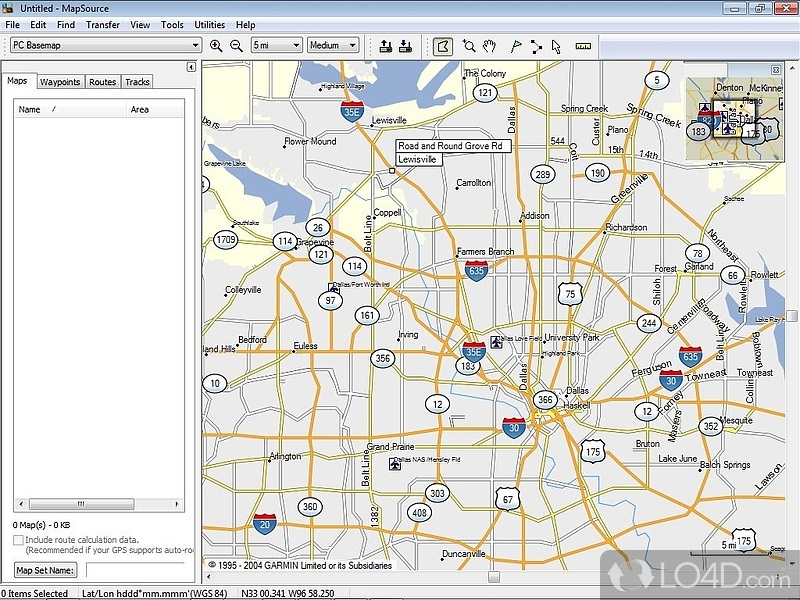Collapse the left side panel arrow
This screenshot has height=600, width=800.
click(191, 67)
